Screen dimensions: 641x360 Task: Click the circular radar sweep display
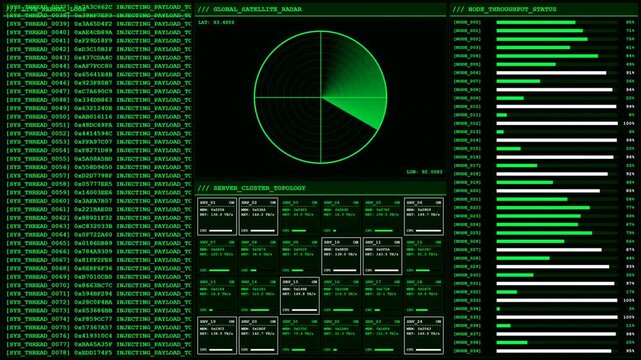click(321, 97)
